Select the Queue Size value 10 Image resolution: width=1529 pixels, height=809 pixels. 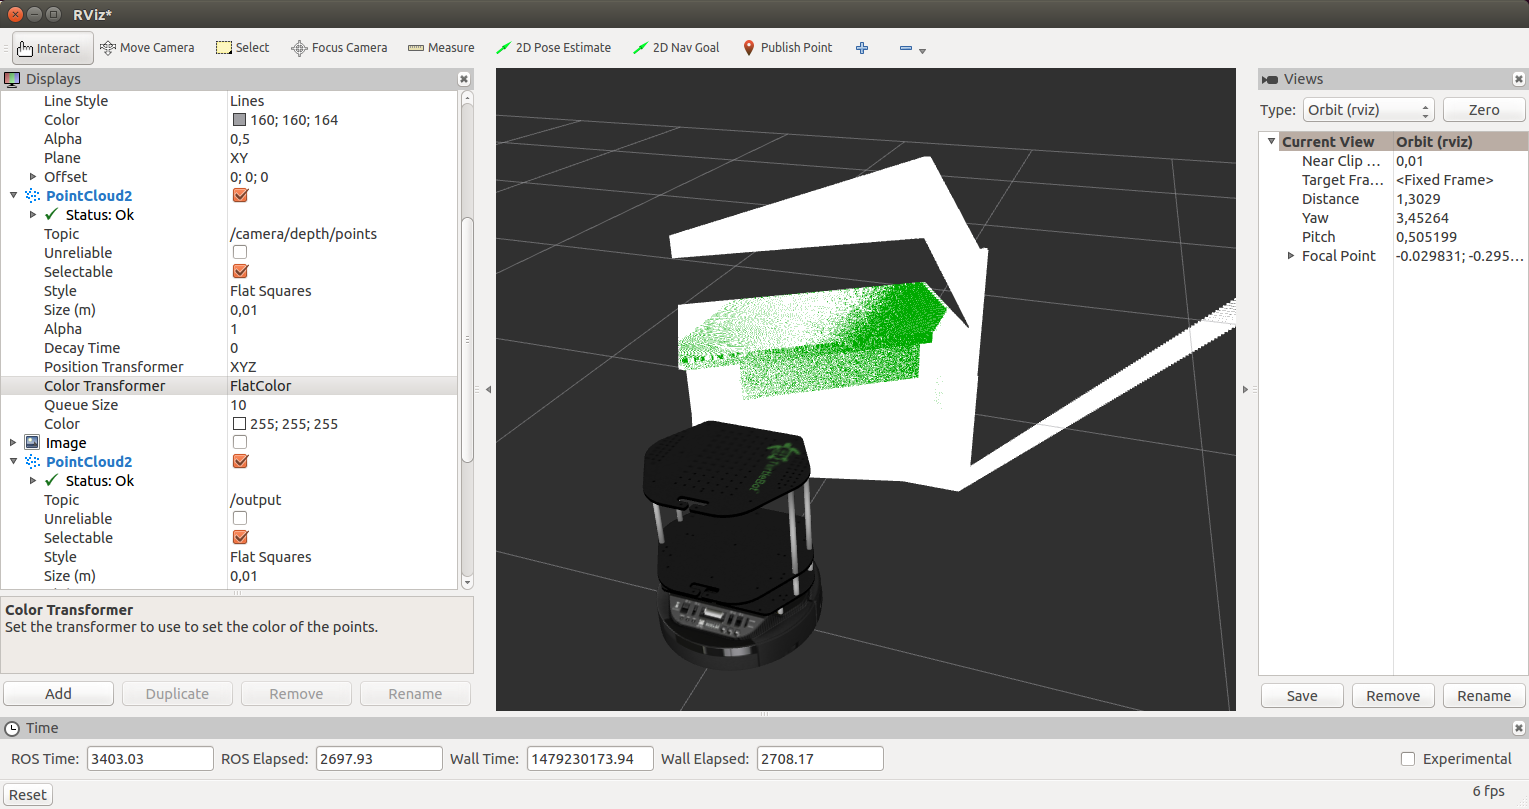click(x=238, y=405)
